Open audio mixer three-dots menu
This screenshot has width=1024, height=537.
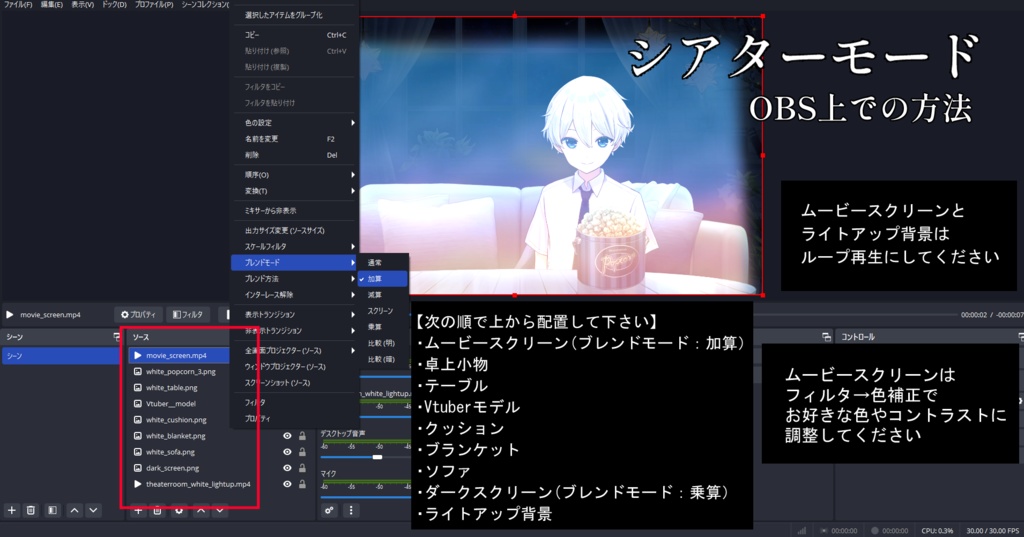(351, 510)
